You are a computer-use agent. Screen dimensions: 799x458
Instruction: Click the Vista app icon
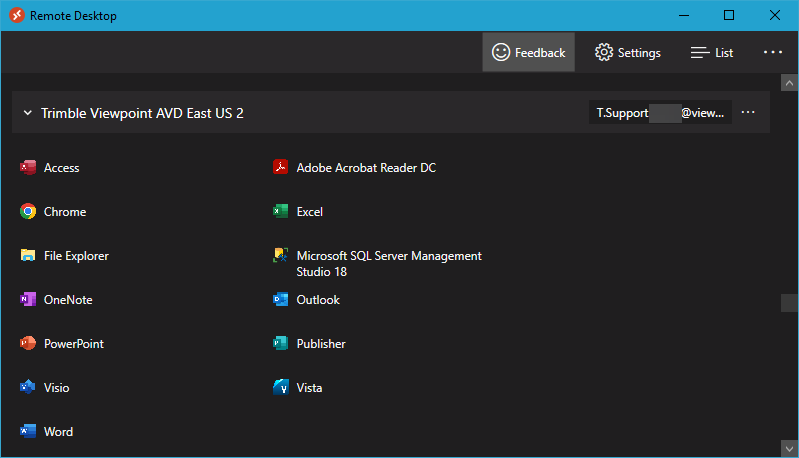(x=280, y=387)
